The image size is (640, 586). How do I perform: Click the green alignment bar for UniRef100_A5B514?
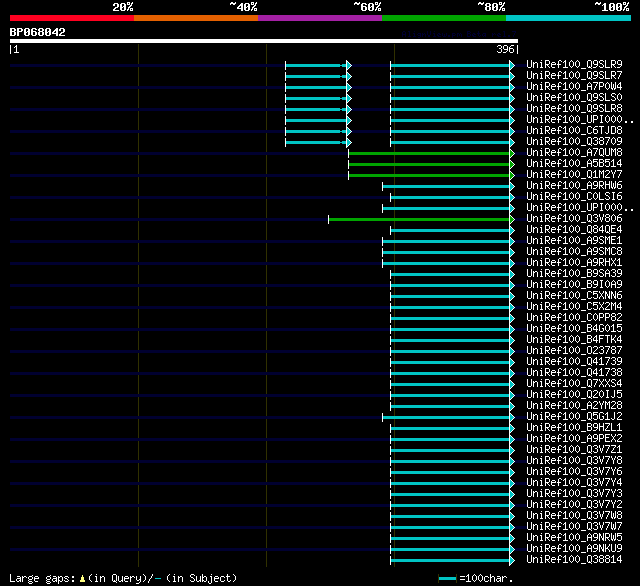click(x=431, y=164)
